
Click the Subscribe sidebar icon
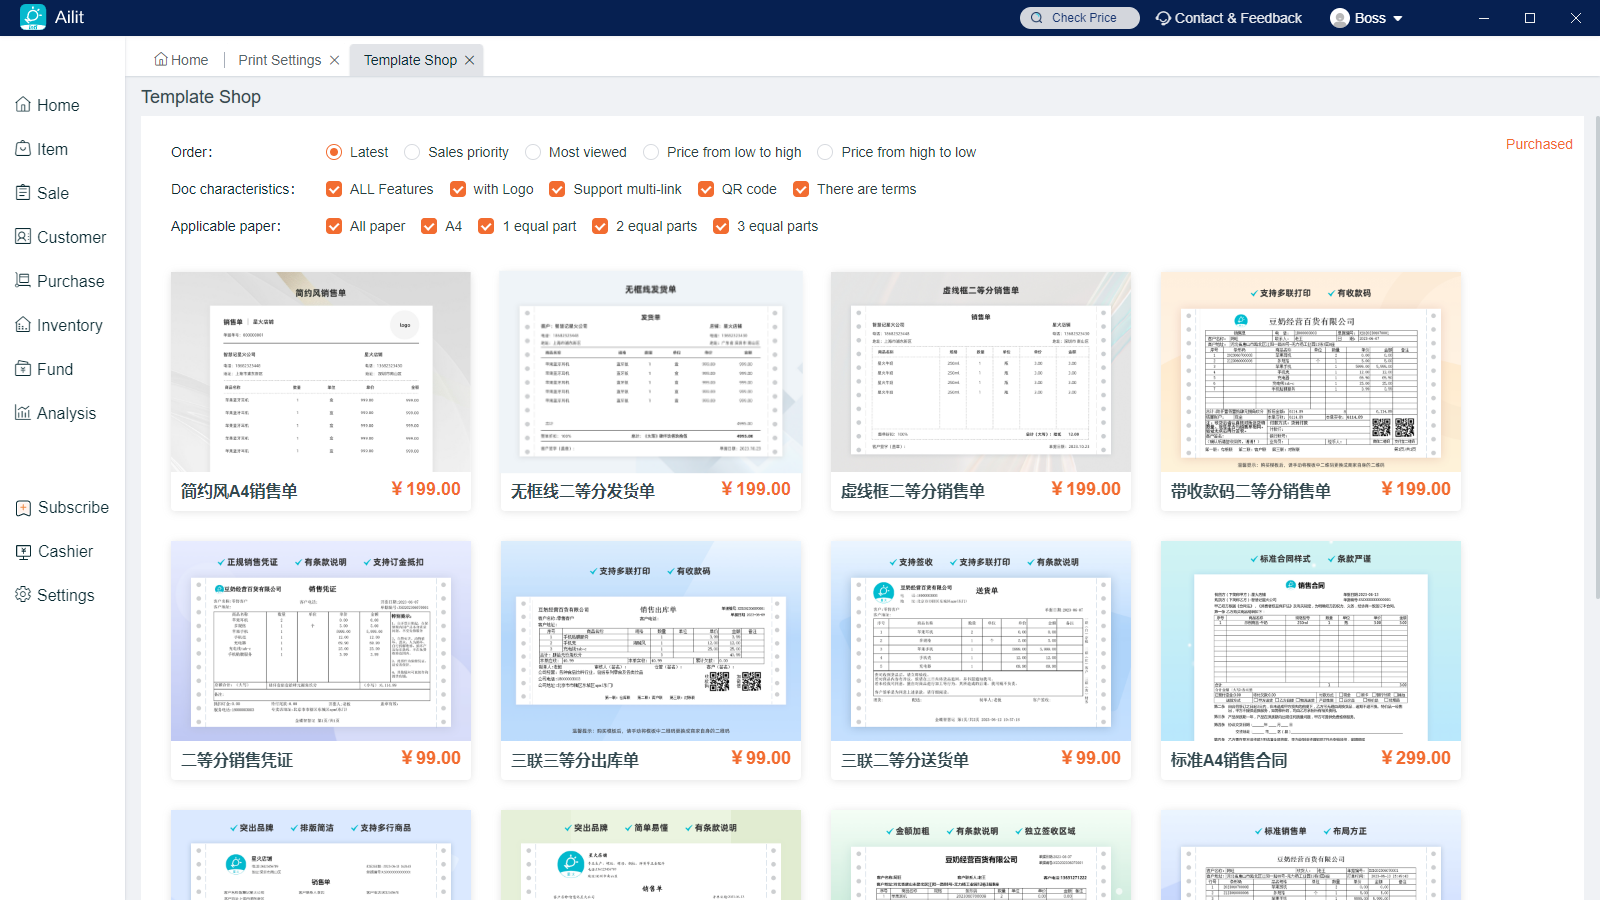pos(23,507)
